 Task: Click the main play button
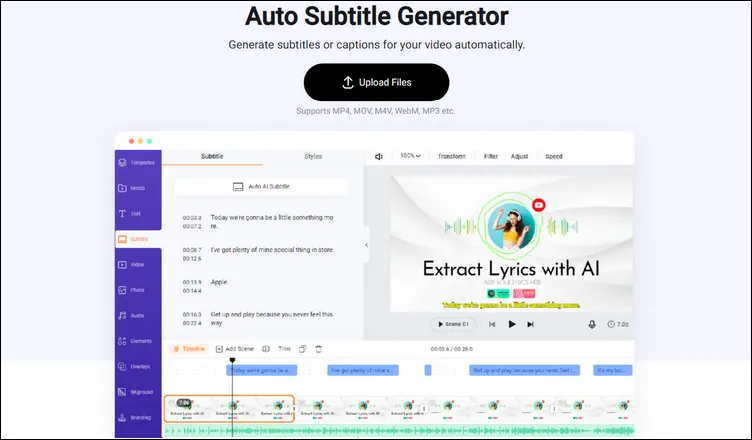[512, 324]
